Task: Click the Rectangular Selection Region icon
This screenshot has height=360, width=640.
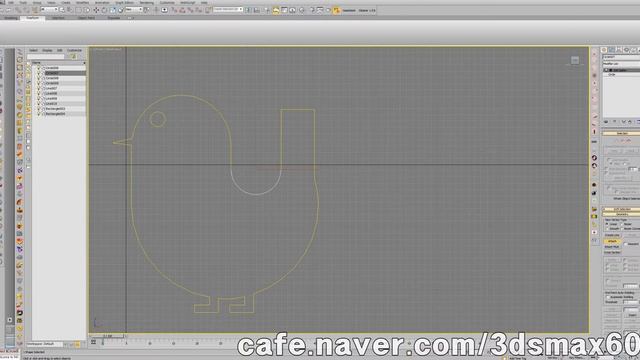Action: coord(78,10)
